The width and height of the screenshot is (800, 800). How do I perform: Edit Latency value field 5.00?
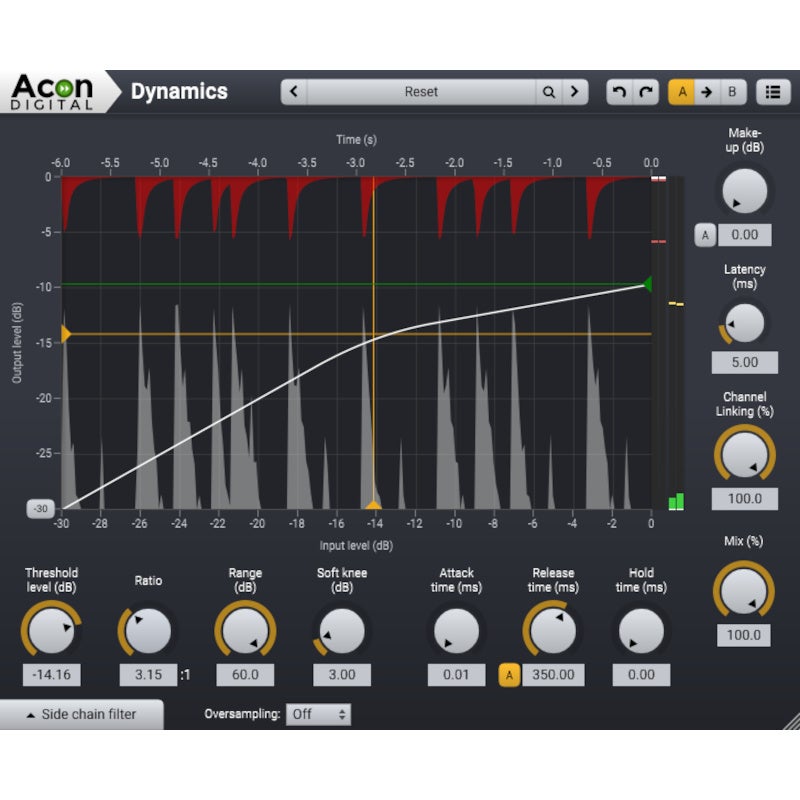pos(744,362)
